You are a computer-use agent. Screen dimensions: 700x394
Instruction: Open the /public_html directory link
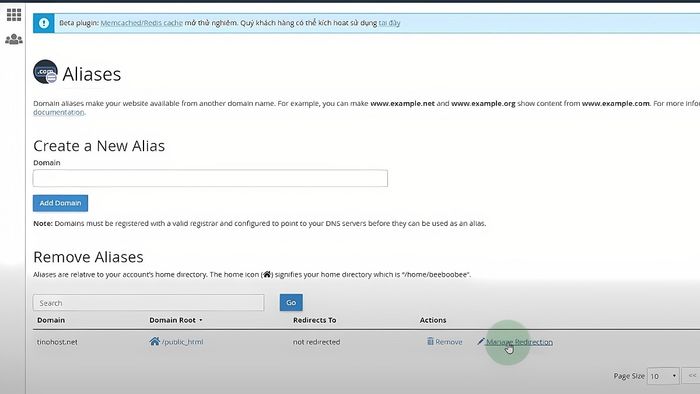(x=182, y=342)
